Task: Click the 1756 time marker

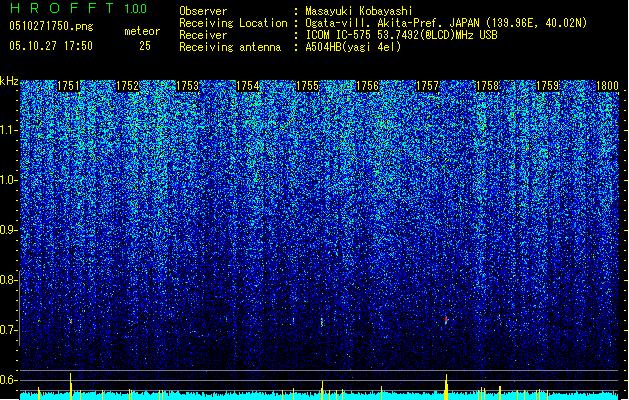Action: click(367, 86)
